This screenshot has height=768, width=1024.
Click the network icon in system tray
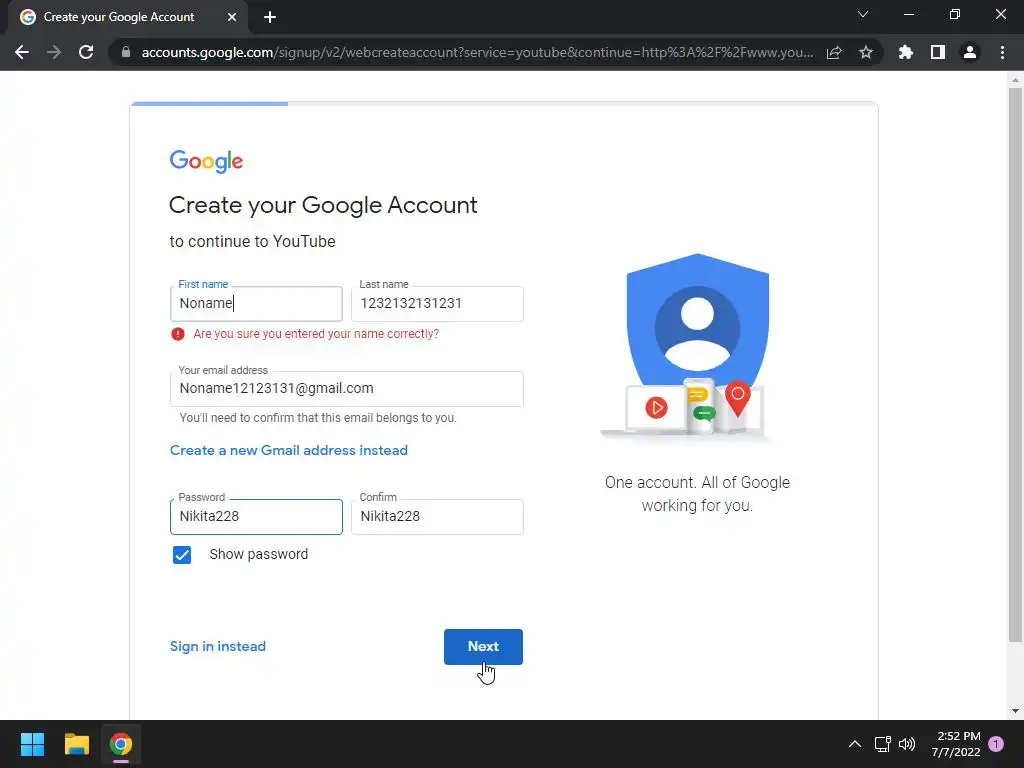(x=882, y=744)
